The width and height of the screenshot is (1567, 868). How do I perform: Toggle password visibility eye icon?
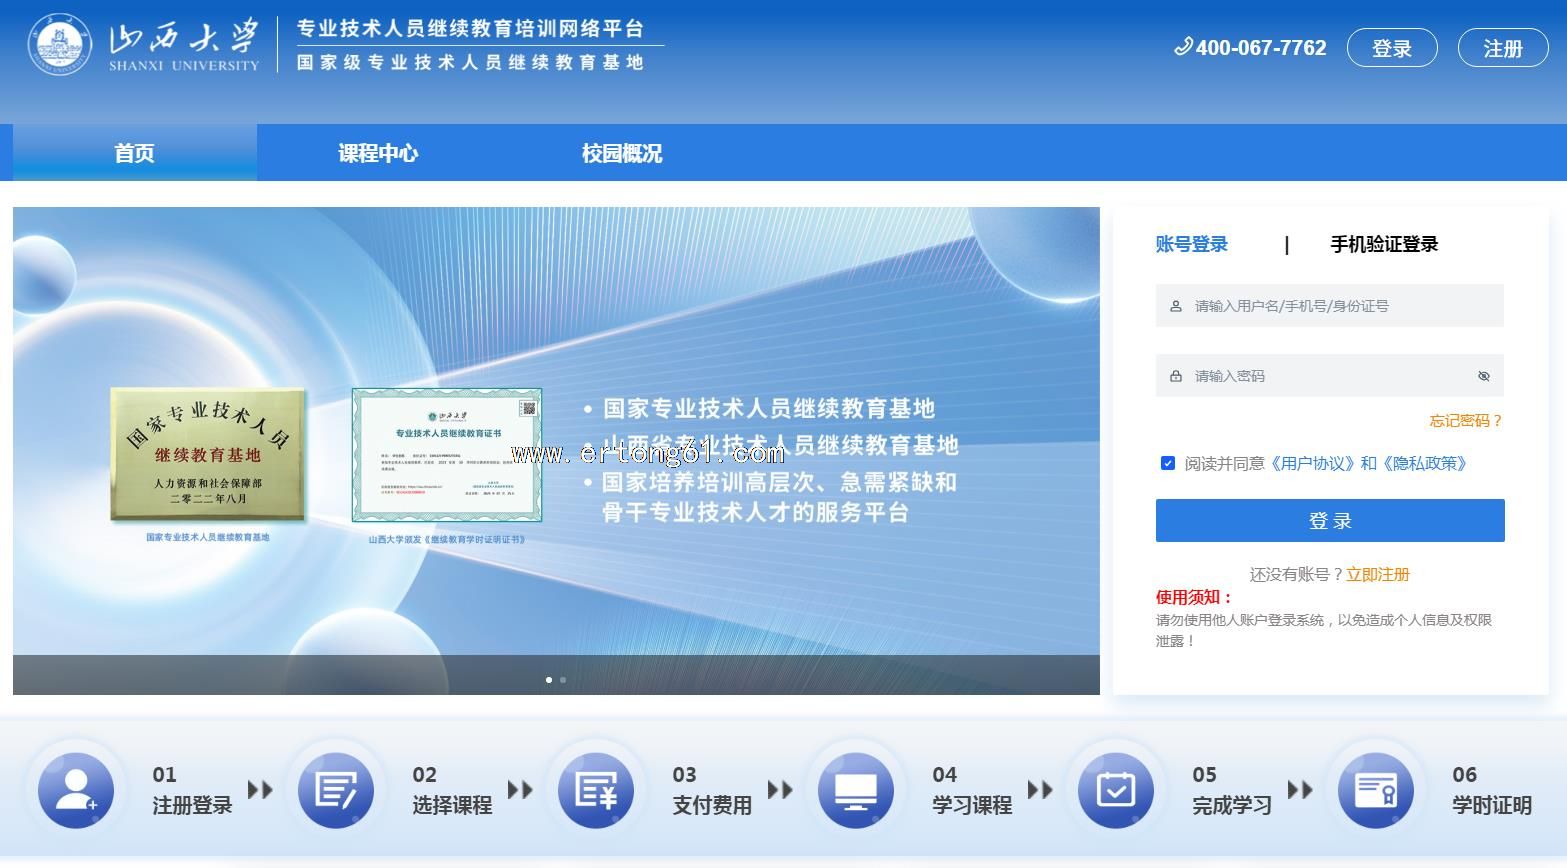point(1483,376)
